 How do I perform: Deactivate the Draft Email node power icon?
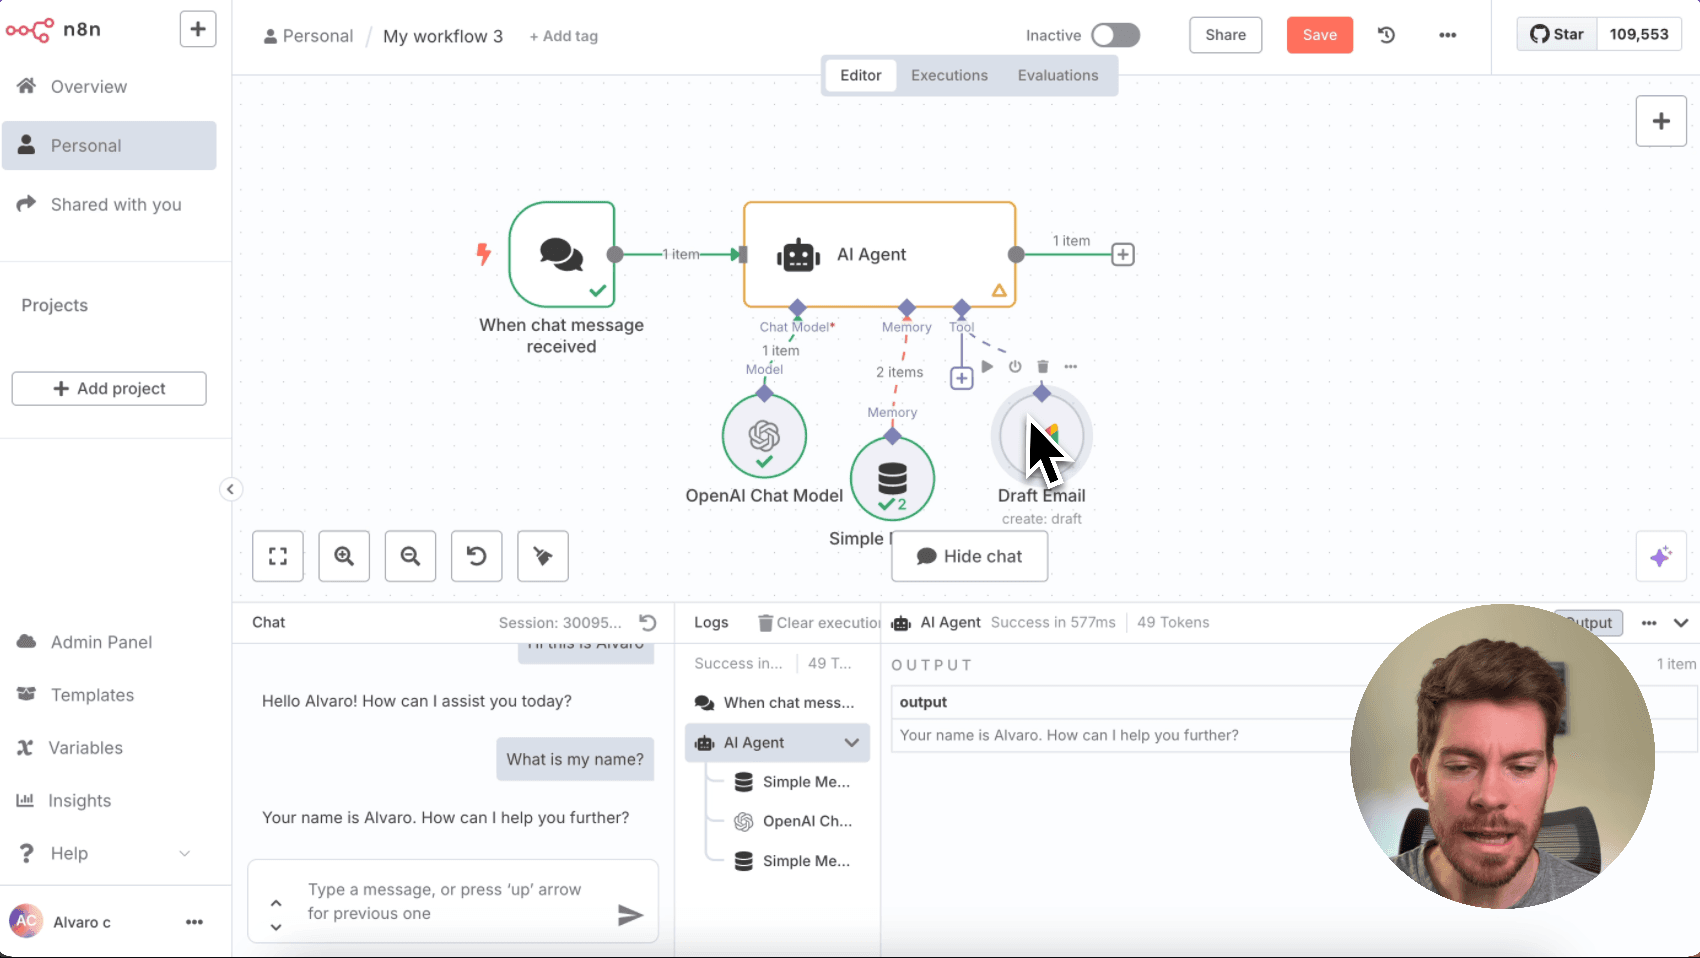(x=1015, y=367)
